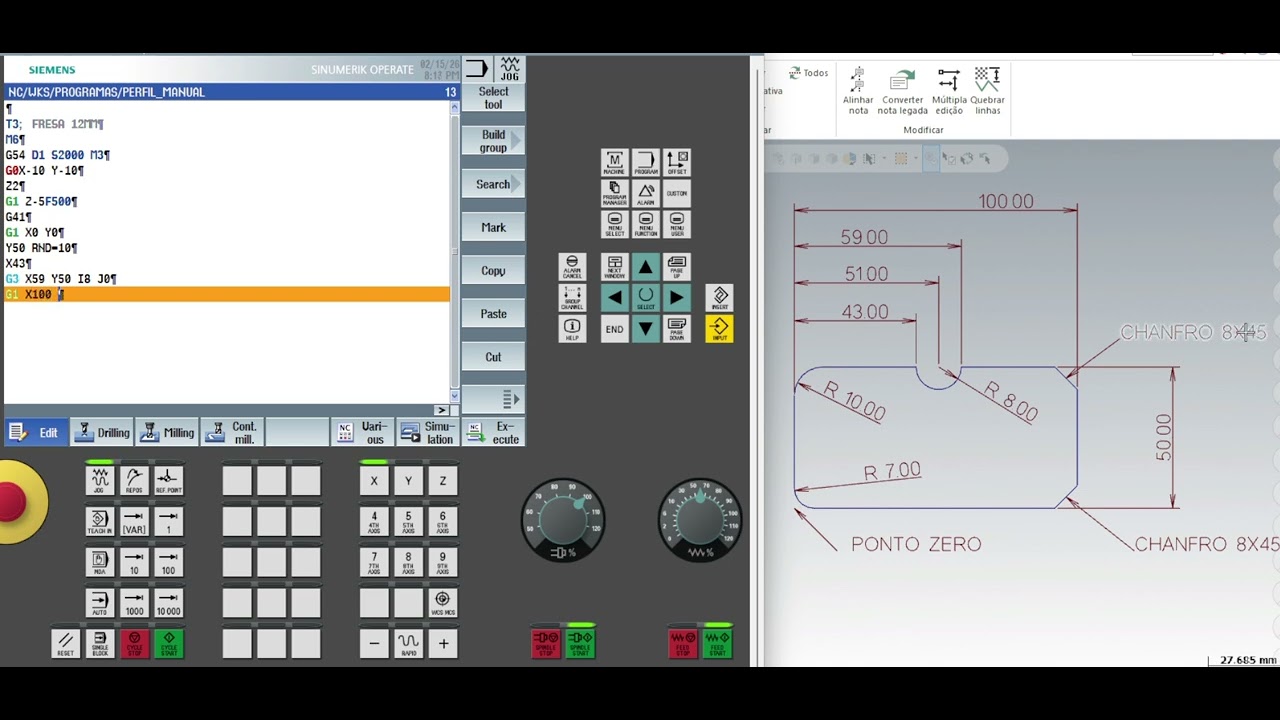The image size is (1280, 720).
Task: Activate MDA mode key
Action: [100, 563]
